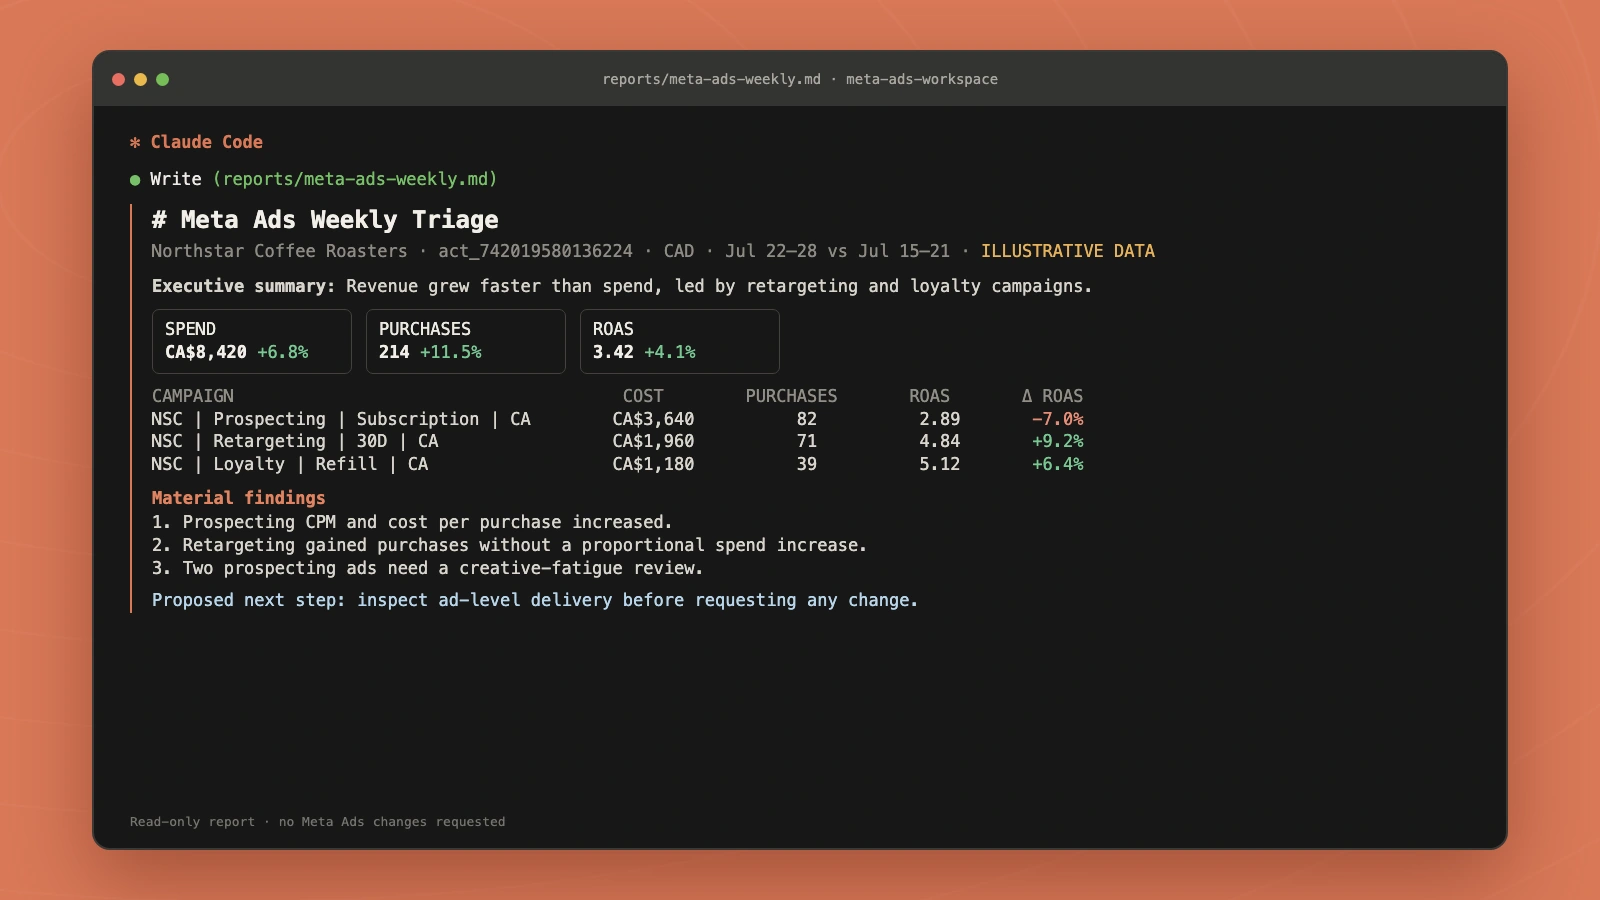Click the purchases total "214"
The width and height of the screenshot is (1600, 900).
394,352
